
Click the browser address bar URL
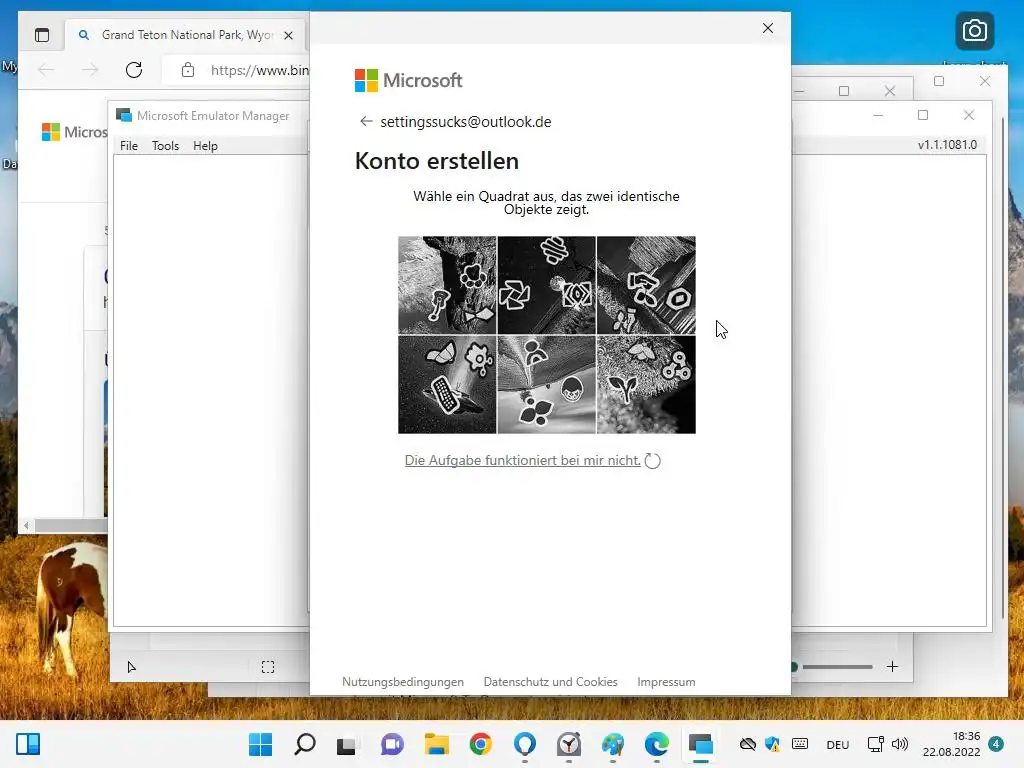pos(259,70)
